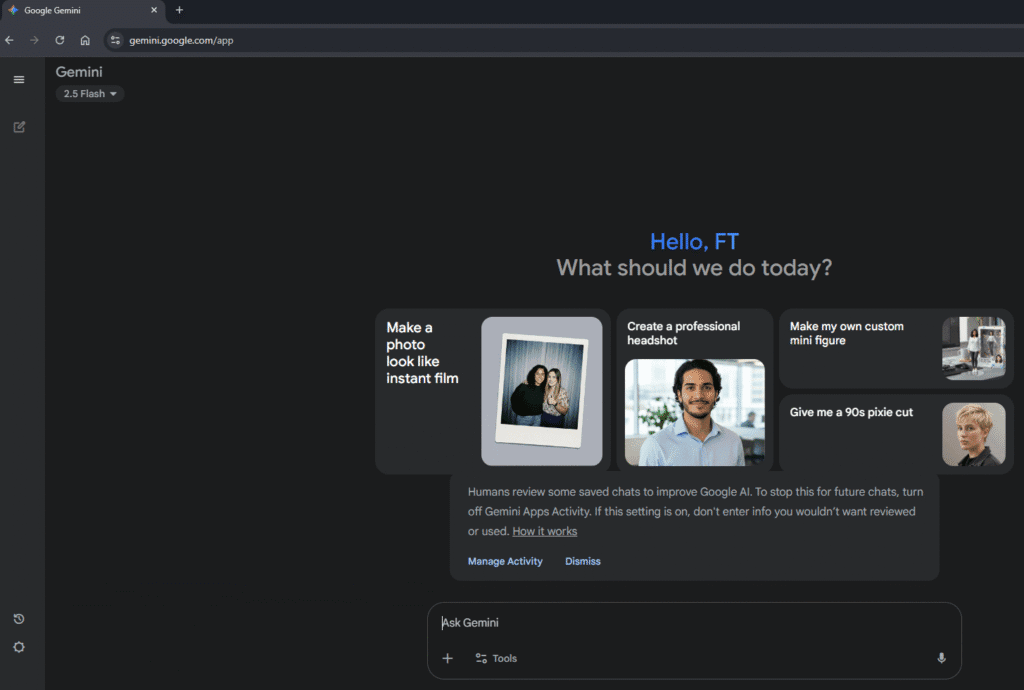
Task: Expand the 2.5 Flash model dropdown
Action: [90, 94]
